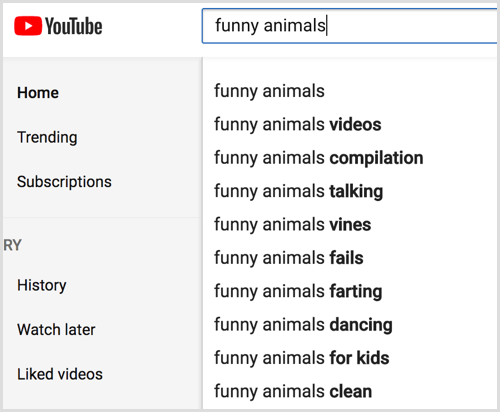The width and height of the screenshot is (500, 412).
Task: Open History from the library section
Action: [42, 286]
